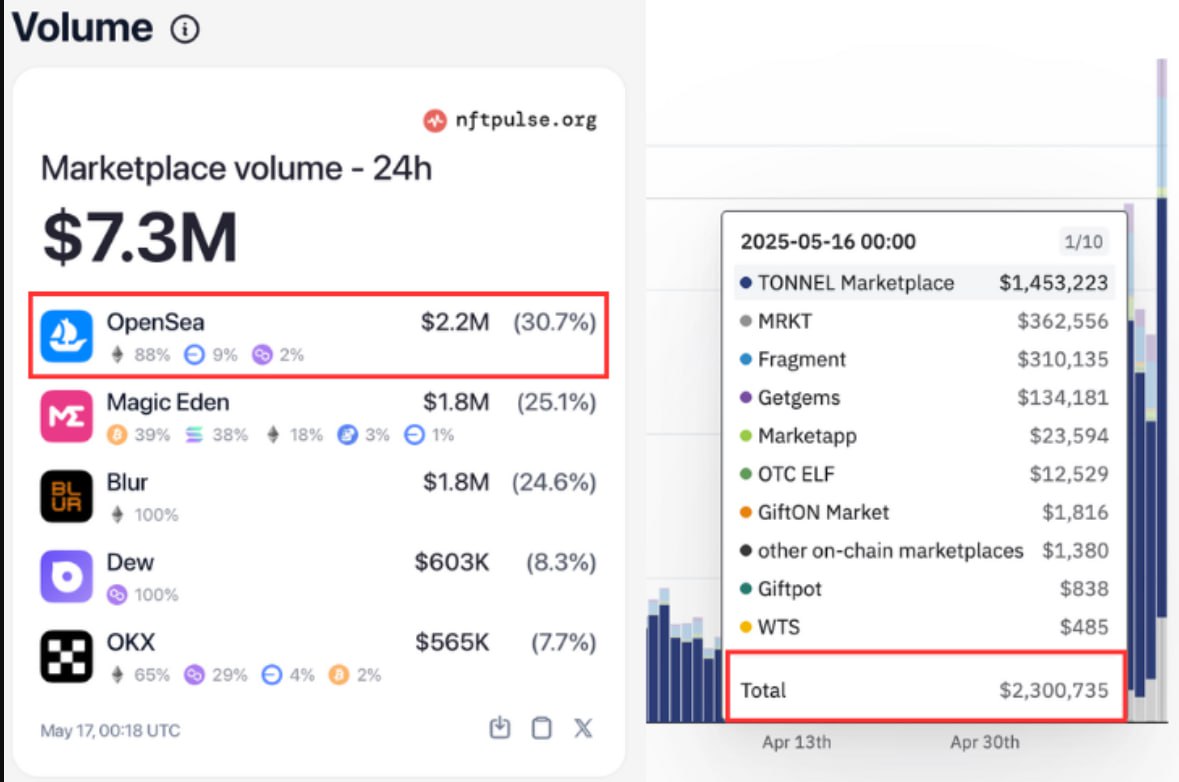Click the Base chain icon beside 9% in OpenSea row
The width and height of the screenshot is (1179, 782).
pos(194,354)
